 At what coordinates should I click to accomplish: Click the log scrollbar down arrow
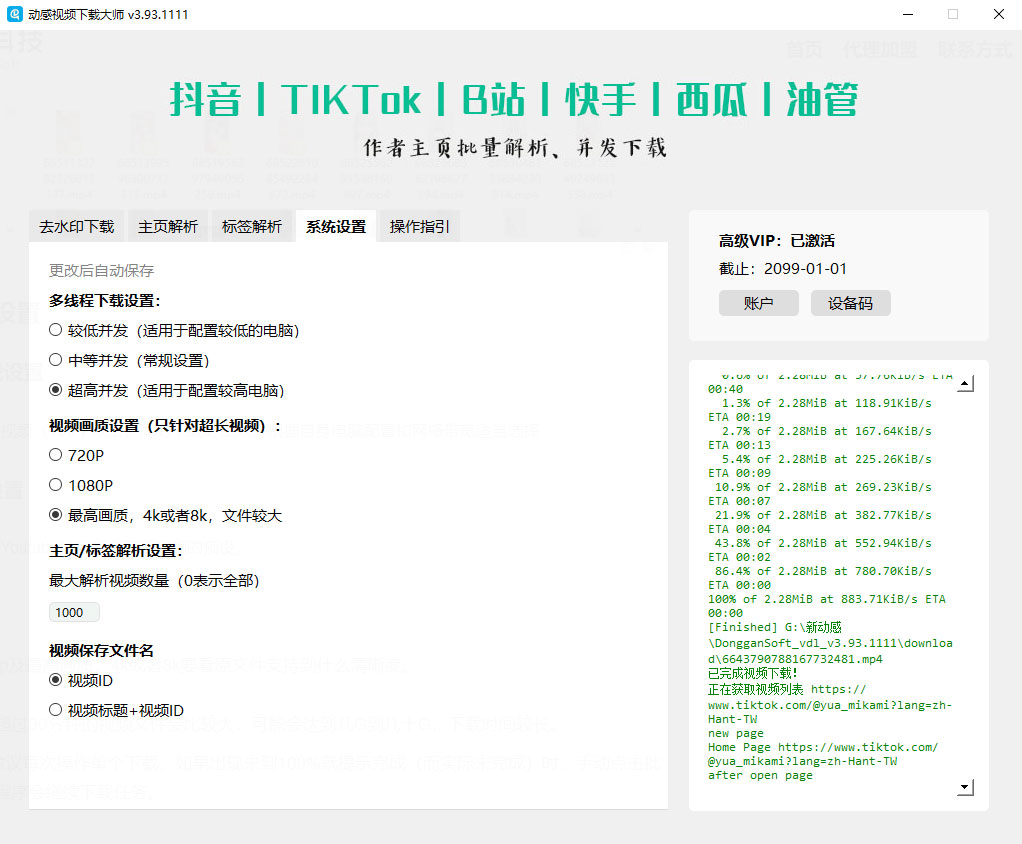(x=965, y=787)
